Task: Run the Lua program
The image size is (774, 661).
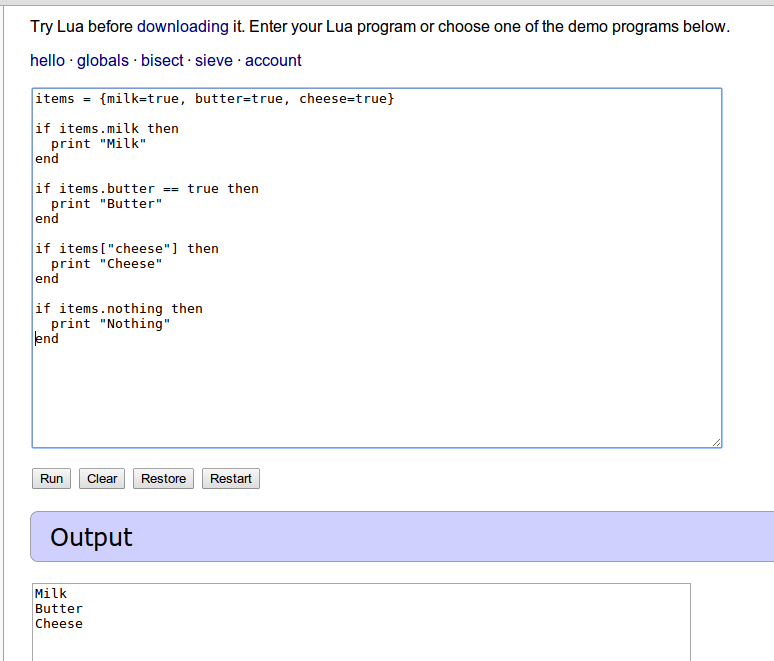Action: point(51,478)
